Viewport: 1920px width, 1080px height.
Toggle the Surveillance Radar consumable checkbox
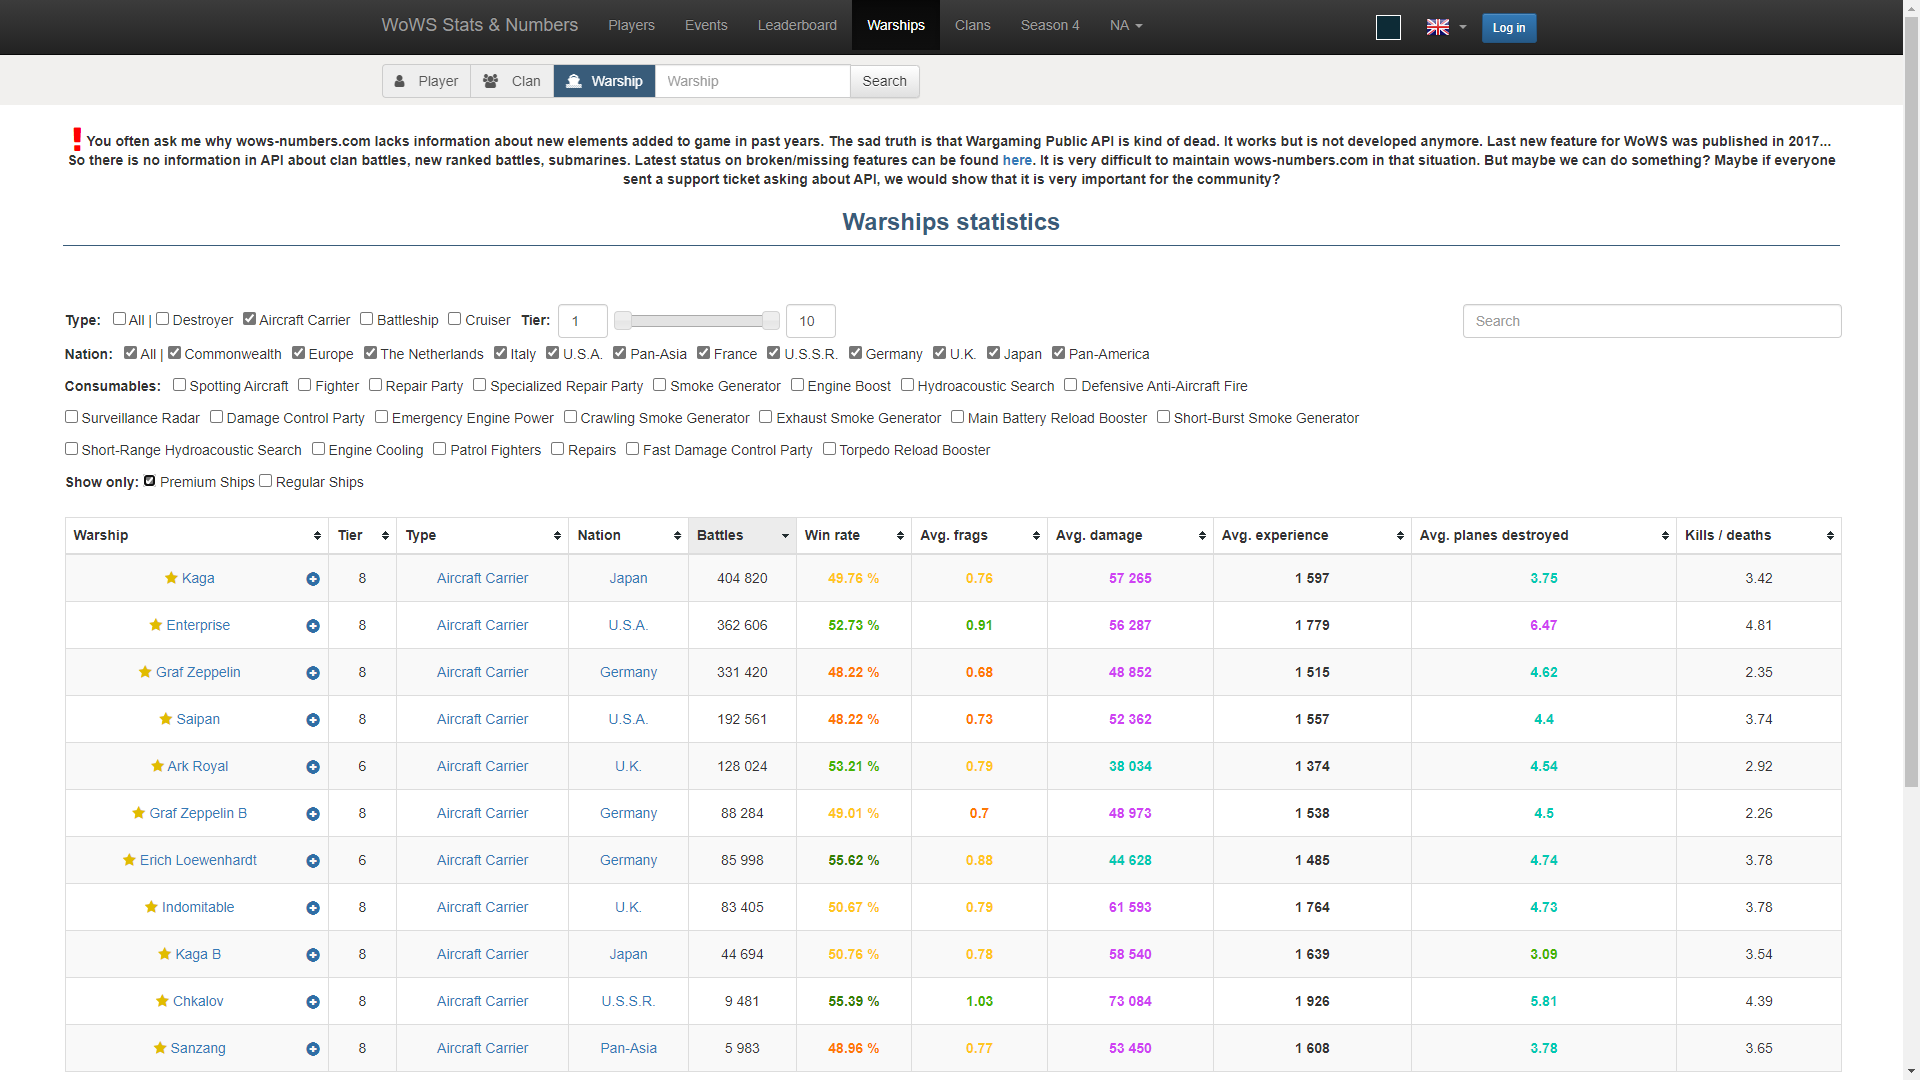[72, 417]
